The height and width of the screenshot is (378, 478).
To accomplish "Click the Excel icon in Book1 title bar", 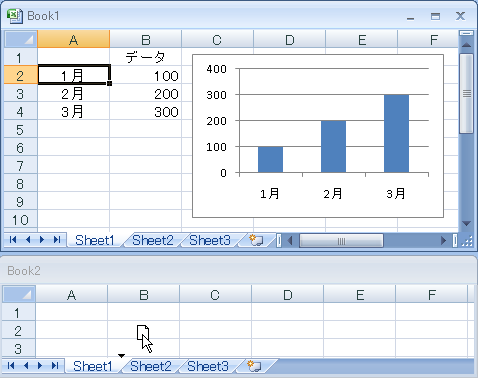I will 15,16.
